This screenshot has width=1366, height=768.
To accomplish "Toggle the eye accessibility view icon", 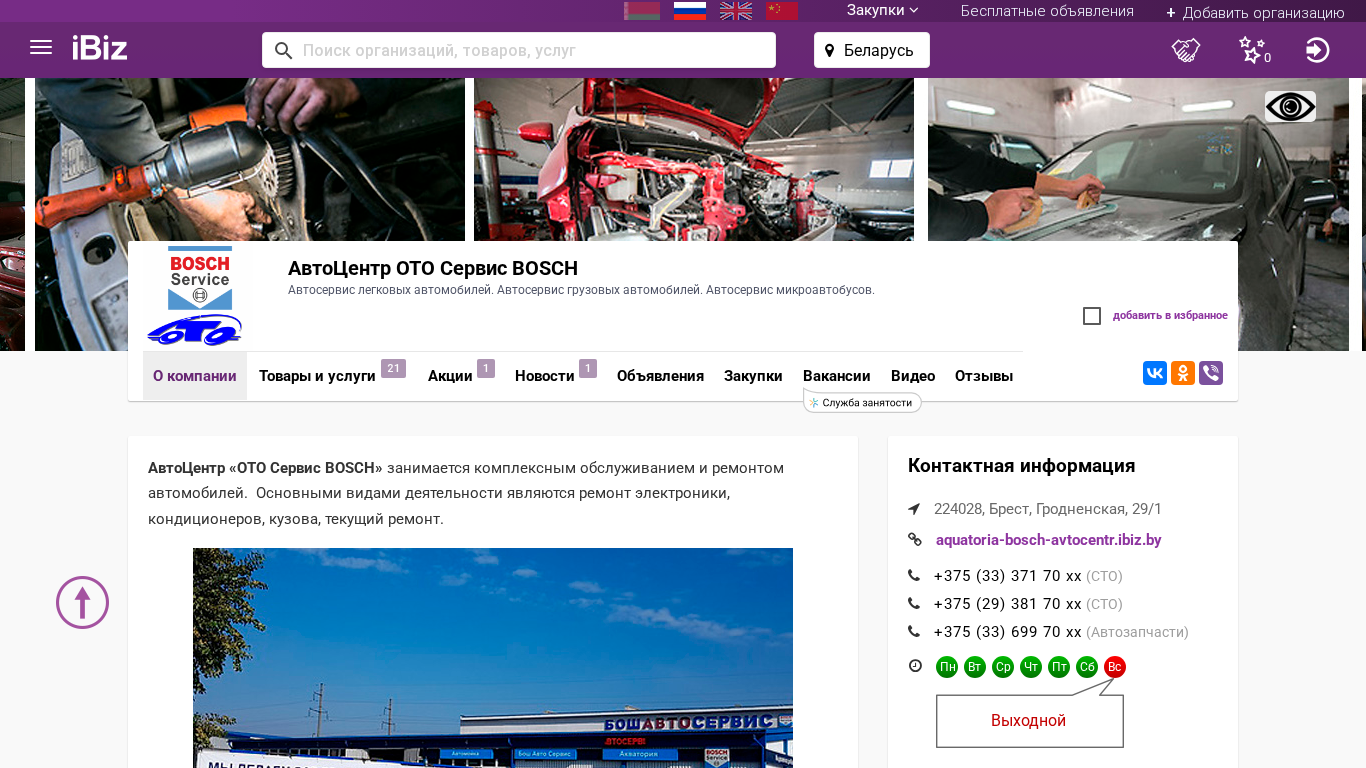I will click(x=1290, y=107).
